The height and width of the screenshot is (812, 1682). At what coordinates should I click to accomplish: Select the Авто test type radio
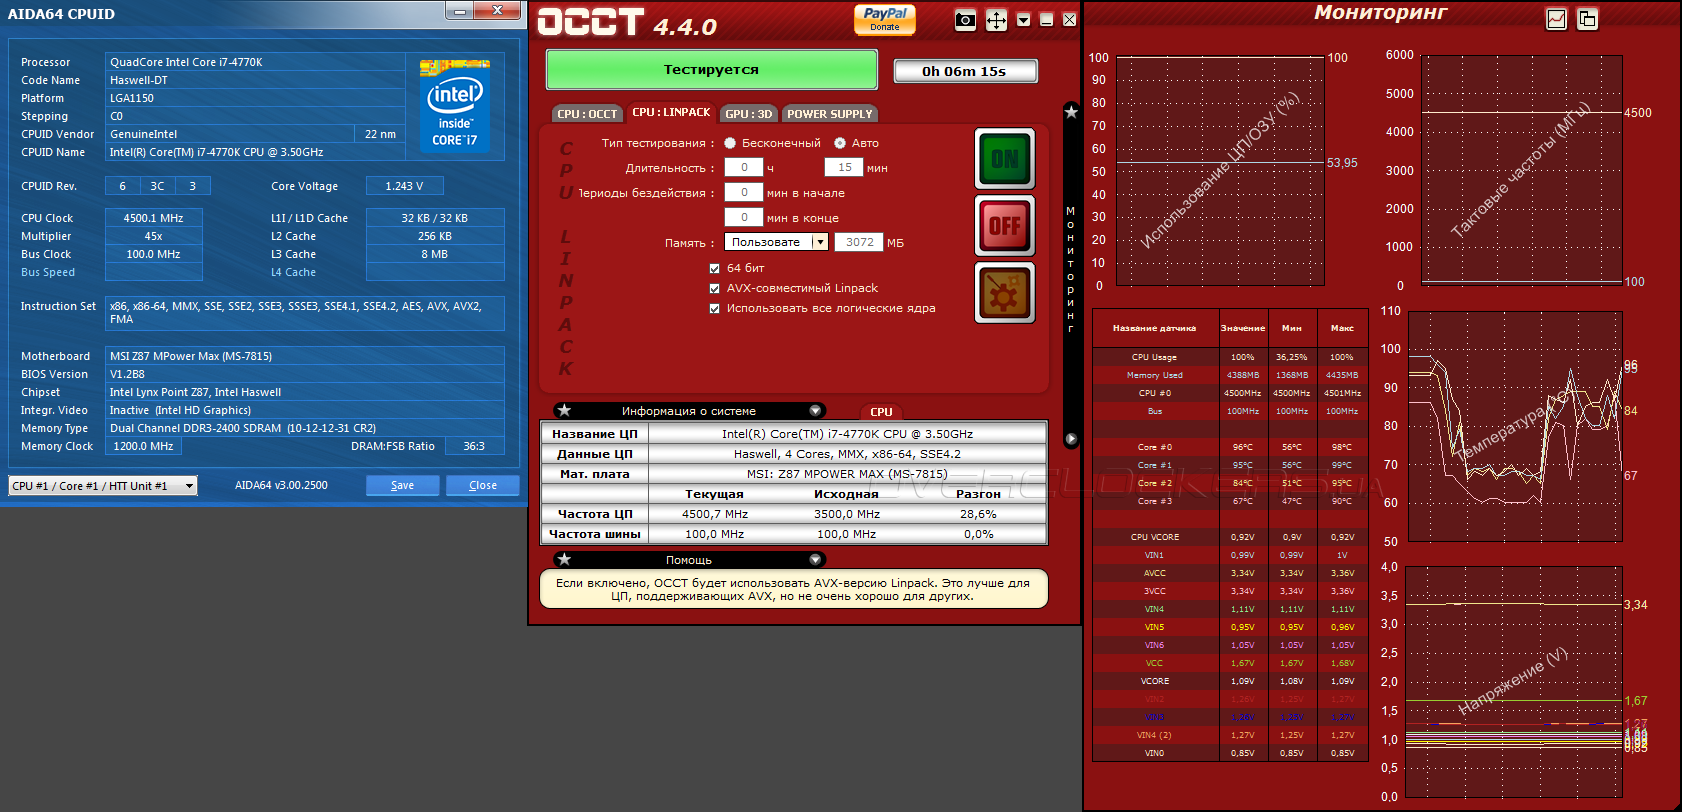point(840,143)
